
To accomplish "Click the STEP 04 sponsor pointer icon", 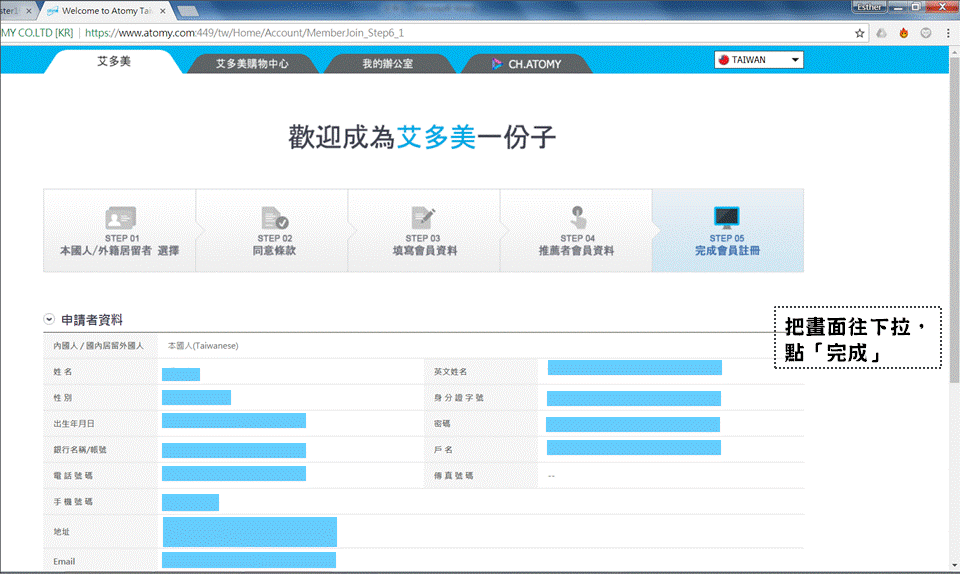I will tap(577, 217).
